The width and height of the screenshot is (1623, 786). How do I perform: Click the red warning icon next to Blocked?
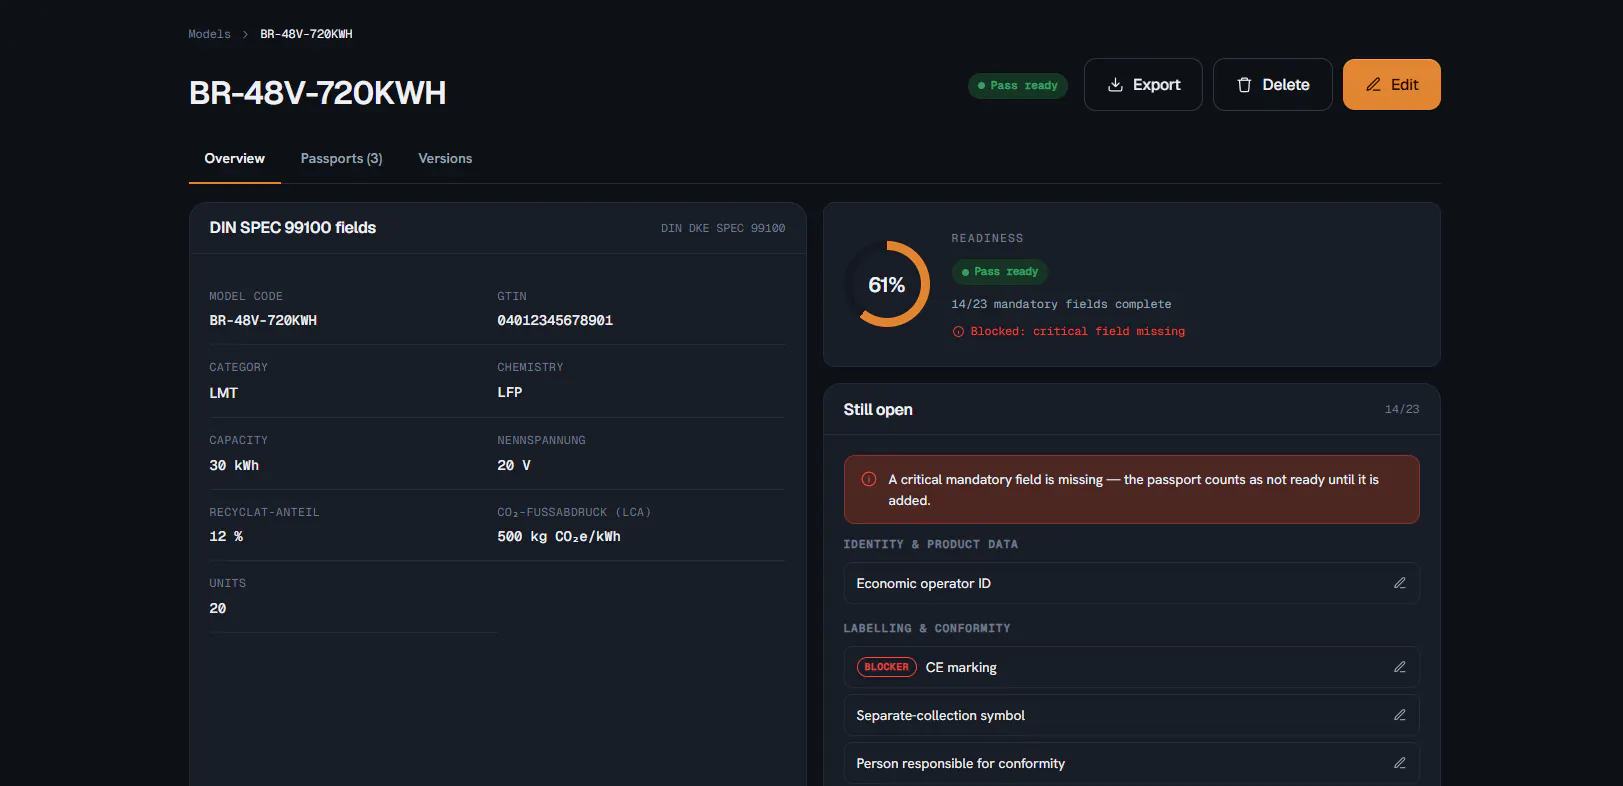[x=958, y=332]
